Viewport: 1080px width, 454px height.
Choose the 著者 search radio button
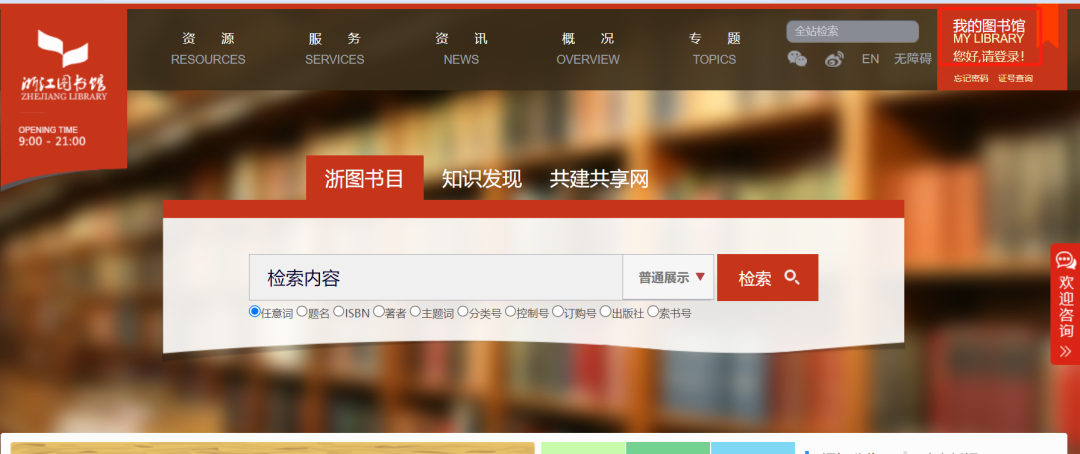(x=379, y=312)
